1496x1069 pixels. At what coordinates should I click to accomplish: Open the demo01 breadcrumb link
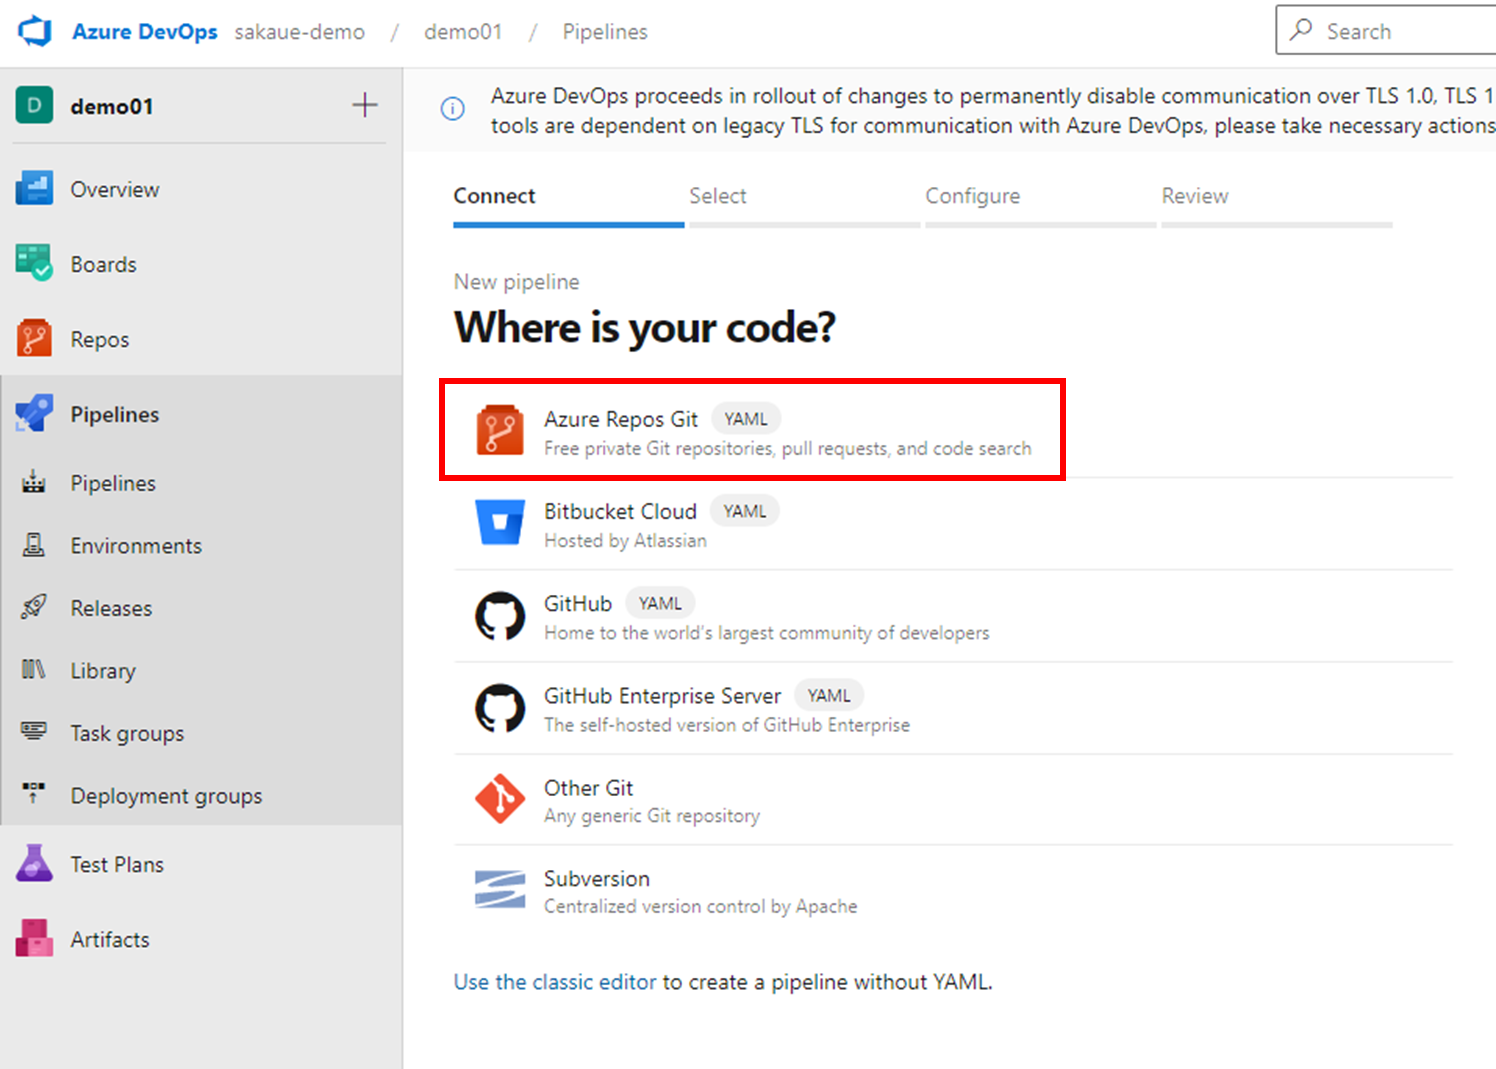tap(463, 32)
